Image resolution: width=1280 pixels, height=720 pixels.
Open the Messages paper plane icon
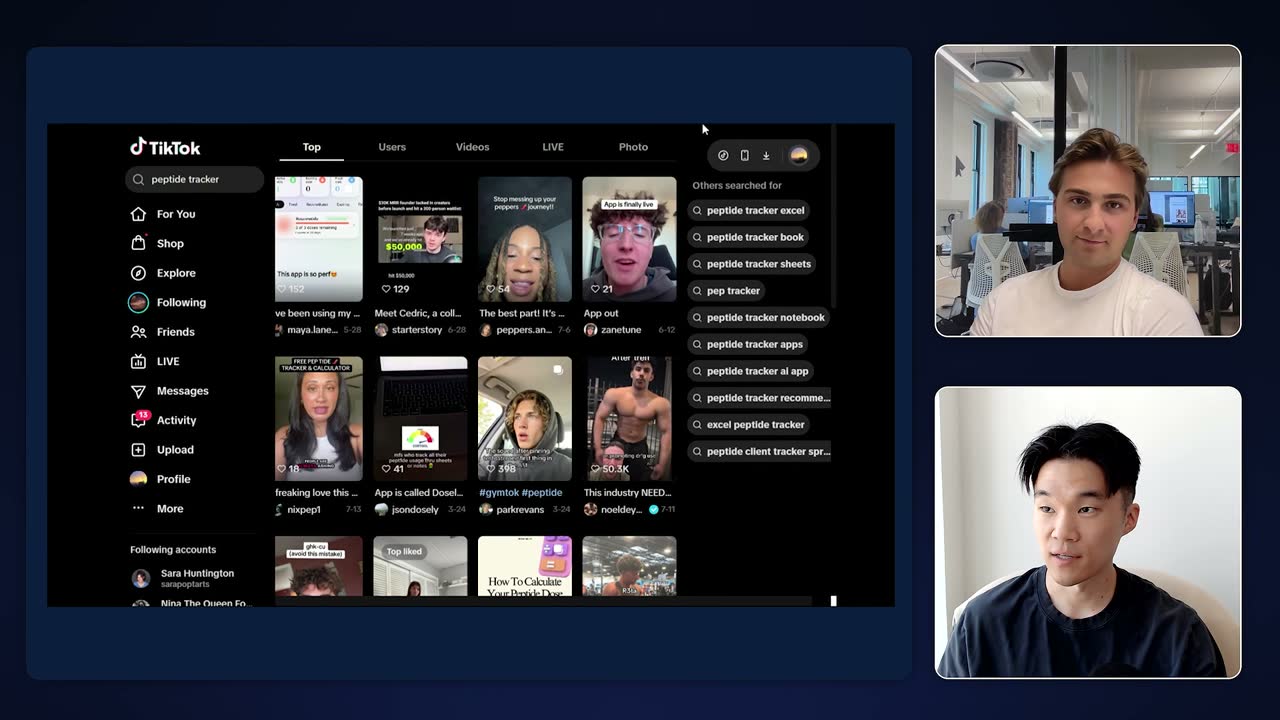pyautogui.click(x=138, y=391)
